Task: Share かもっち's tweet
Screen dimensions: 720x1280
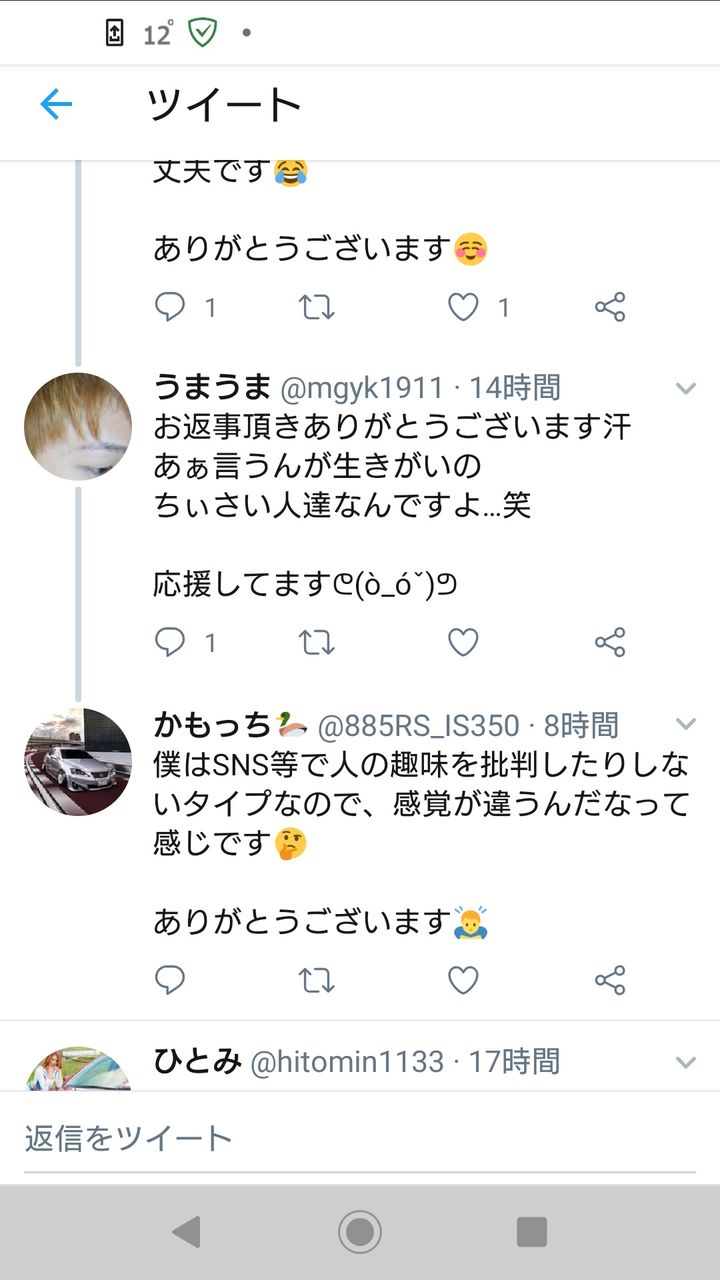Action: coord(610,980)
